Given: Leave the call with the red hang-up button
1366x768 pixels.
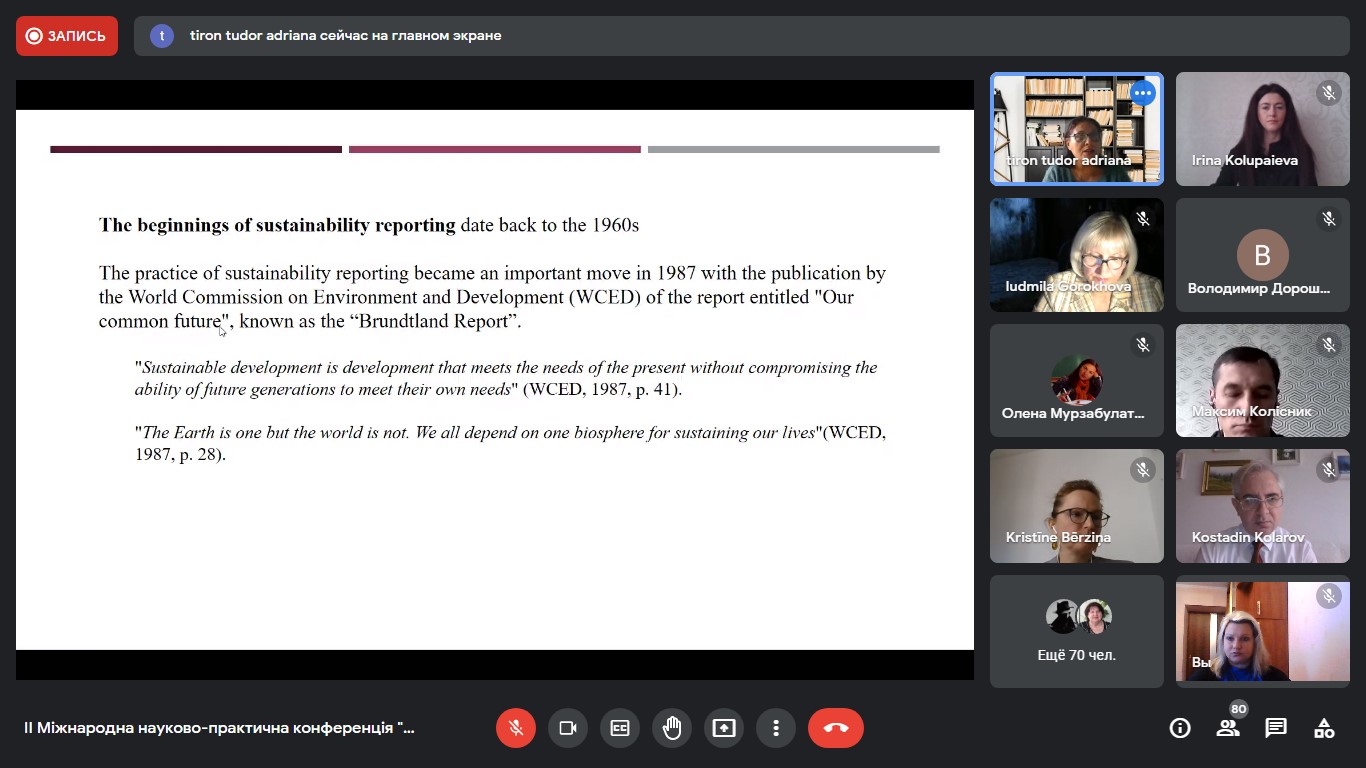Looking at the screenshot, I should [836, 728].
